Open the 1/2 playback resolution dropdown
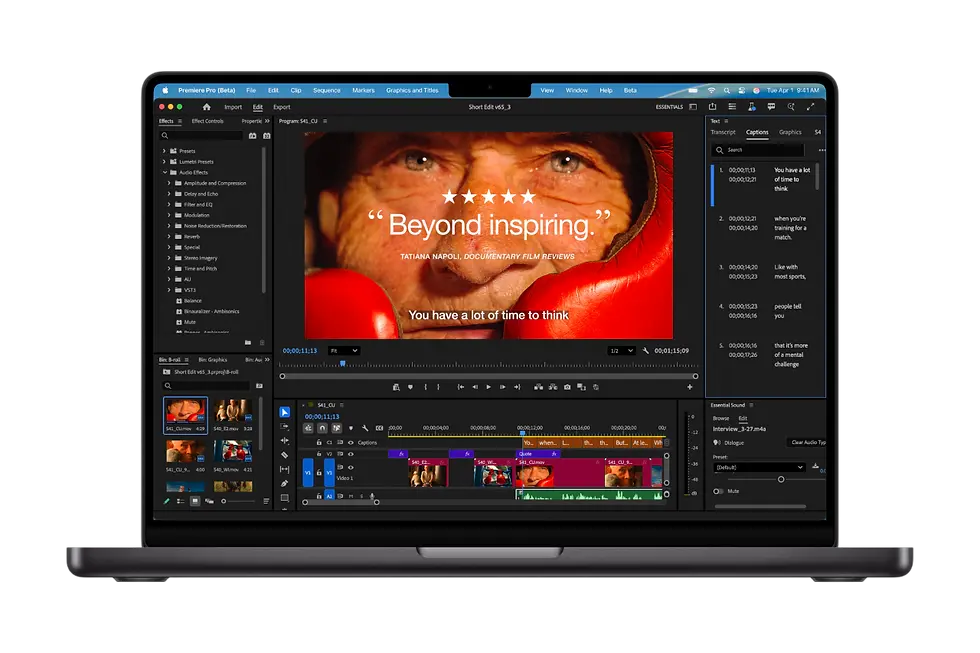Viewport: 980px width, 653px height. click(x=622, y=351)
